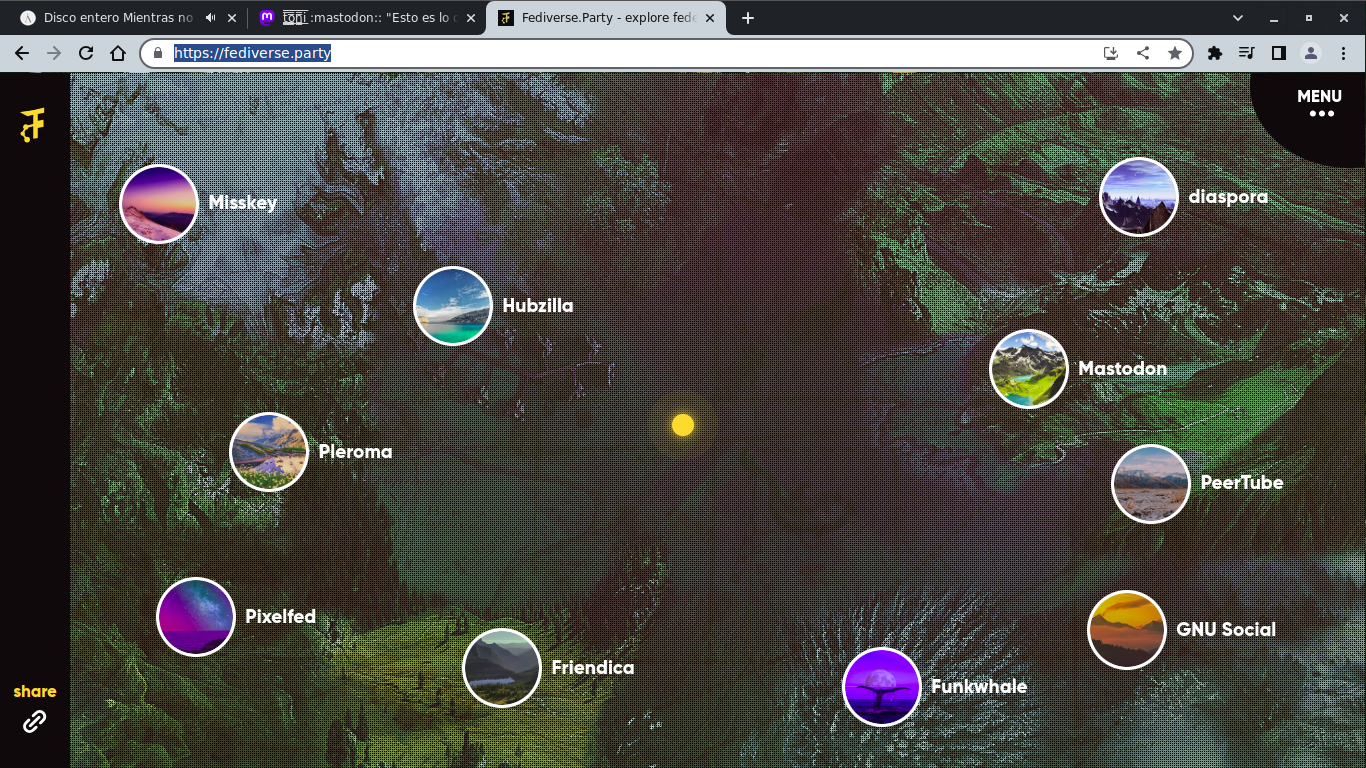Click the Misskey text label
The height and width of the screenshot is (768, 1366).
[243, 203]
